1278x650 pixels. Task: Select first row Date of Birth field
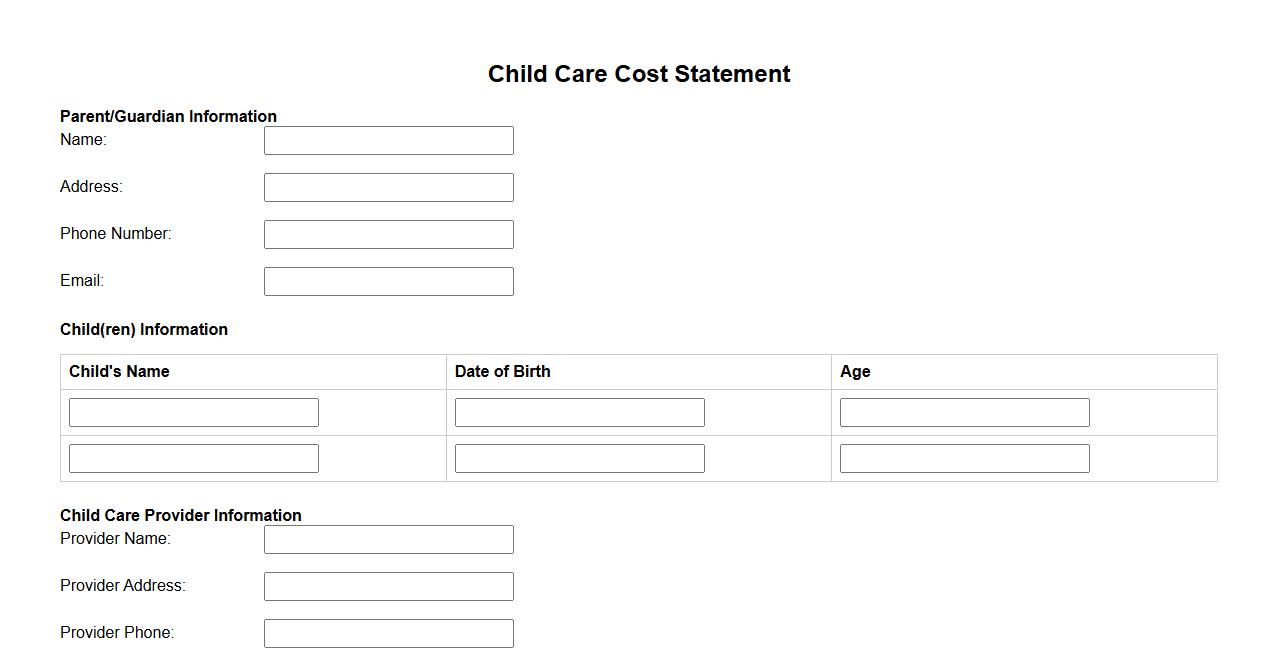[x=579, y=413]
